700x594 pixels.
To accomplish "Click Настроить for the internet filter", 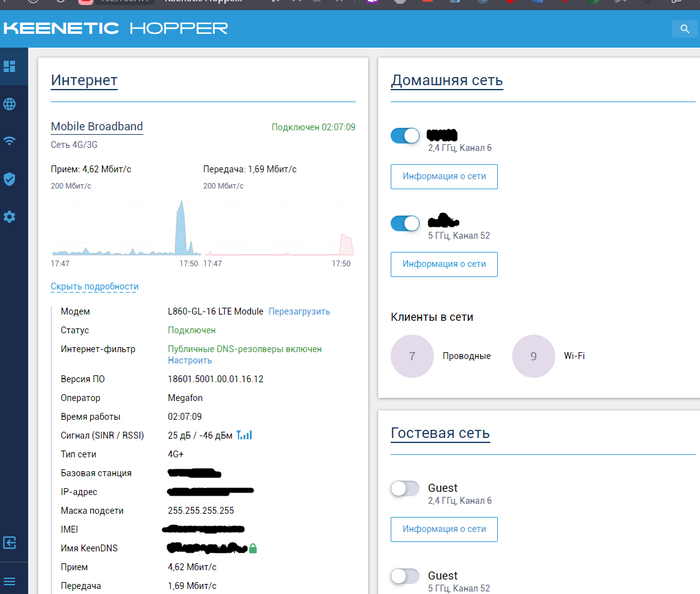I will click(x=190, y=360).
